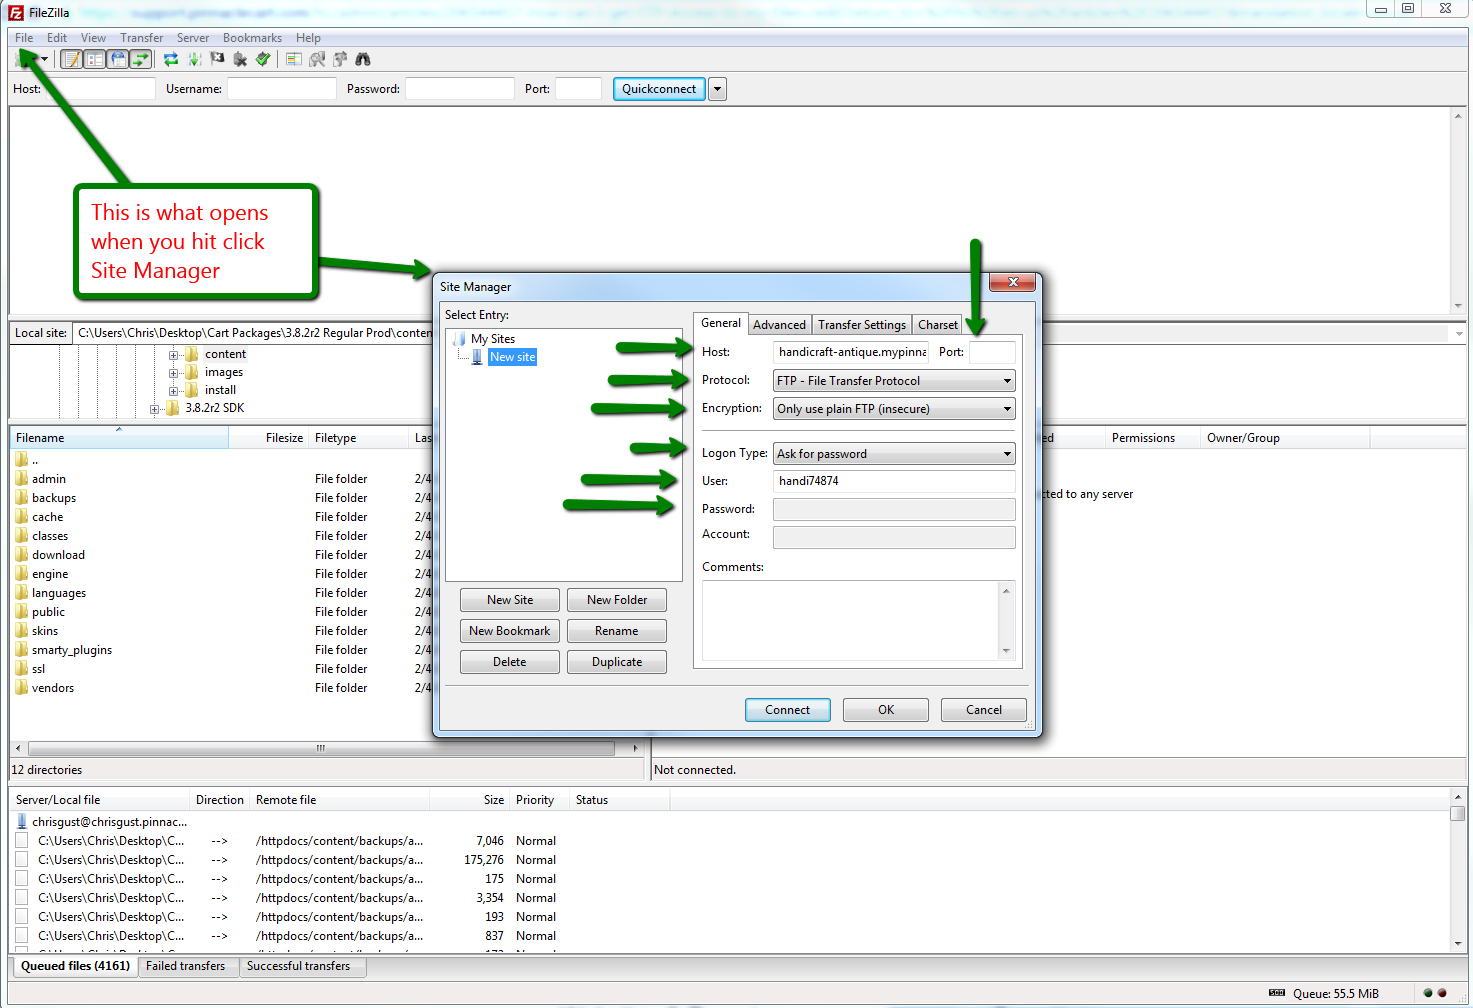This screenshot has height=1008, width=1473.
Task: Open the Bookmarks menu
Action: pyautogui.click(x=252, y=38)
